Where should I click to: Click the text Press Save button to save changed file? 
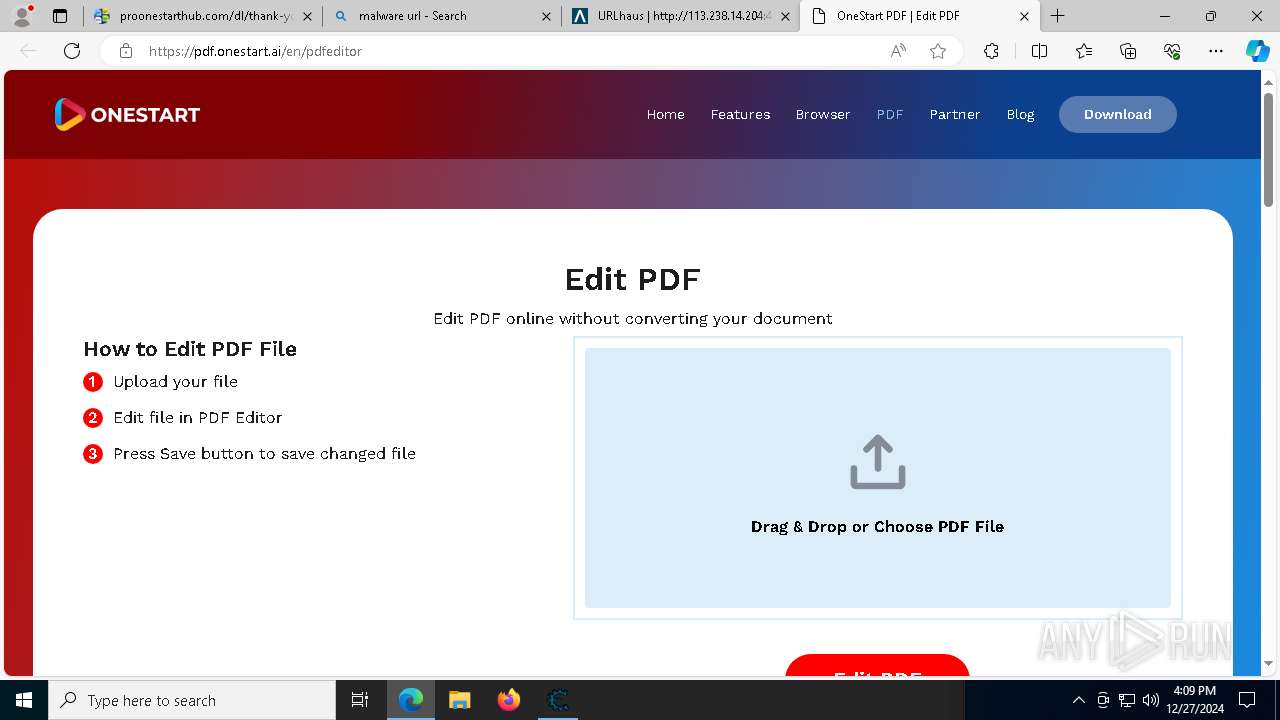[x=264, y=453]
